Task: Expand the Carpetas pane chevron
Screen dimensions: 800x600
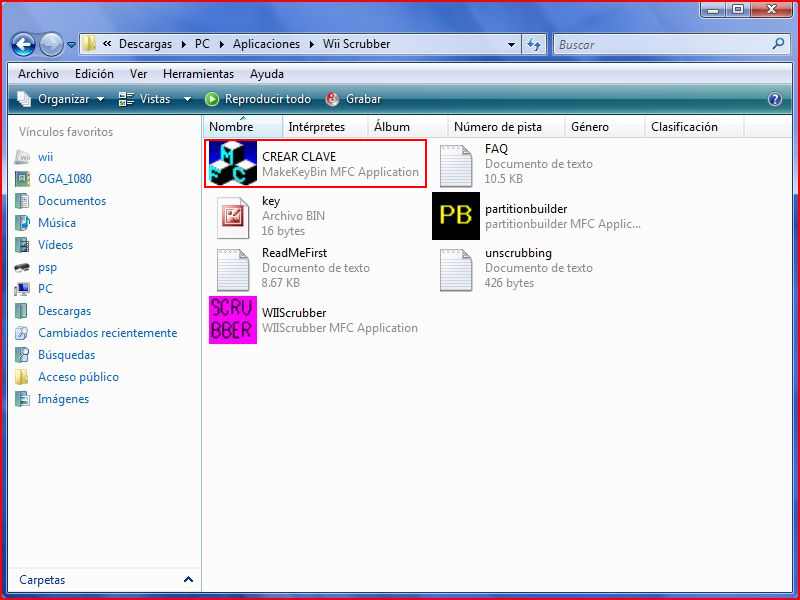Action: pyautogui.click(x=188, y=579)
